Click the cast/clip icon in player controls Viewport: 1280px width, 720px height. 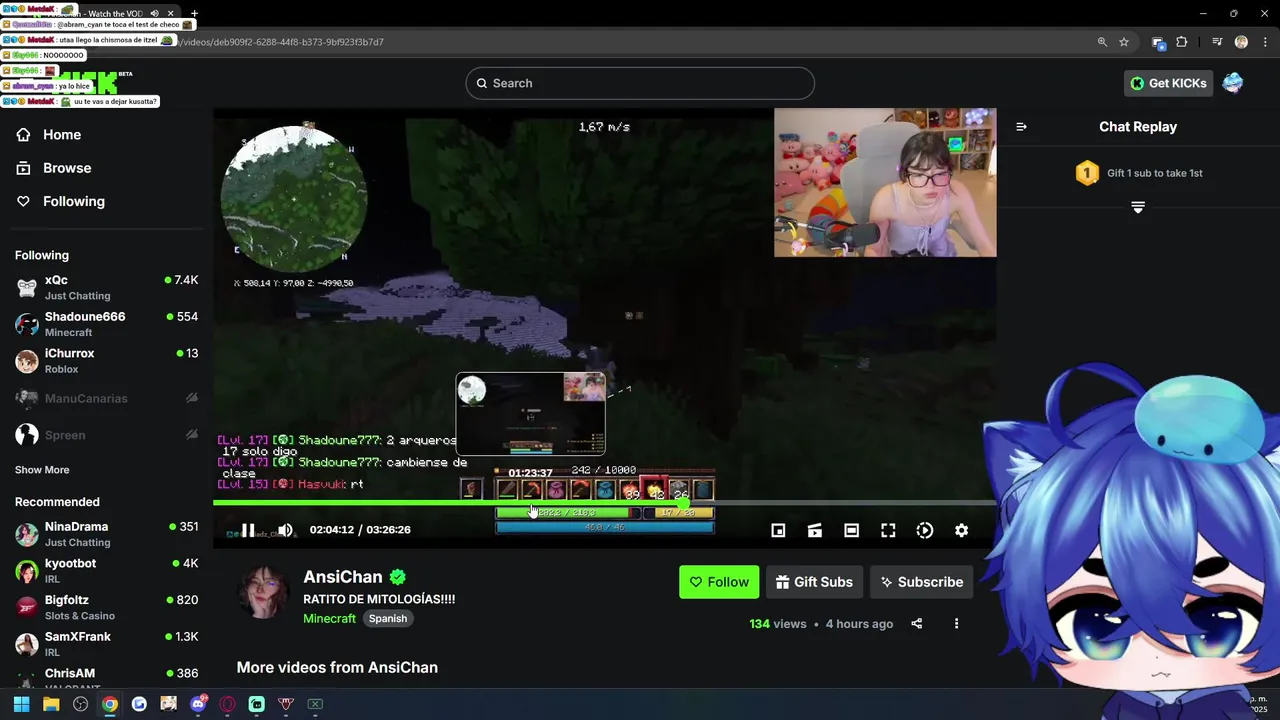[x=815, y=531]
